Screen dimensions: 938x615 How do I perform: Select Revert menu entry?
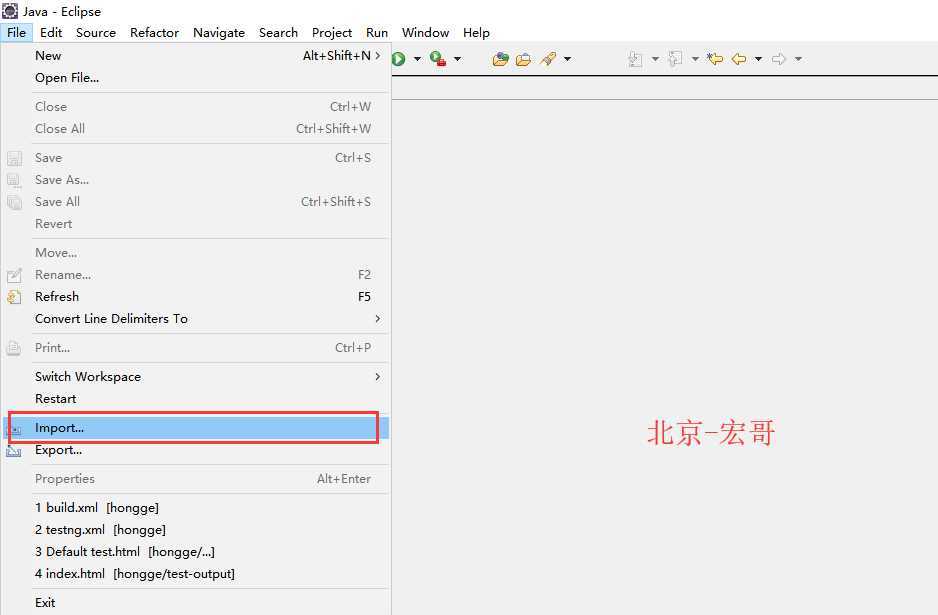click(196, 224)
